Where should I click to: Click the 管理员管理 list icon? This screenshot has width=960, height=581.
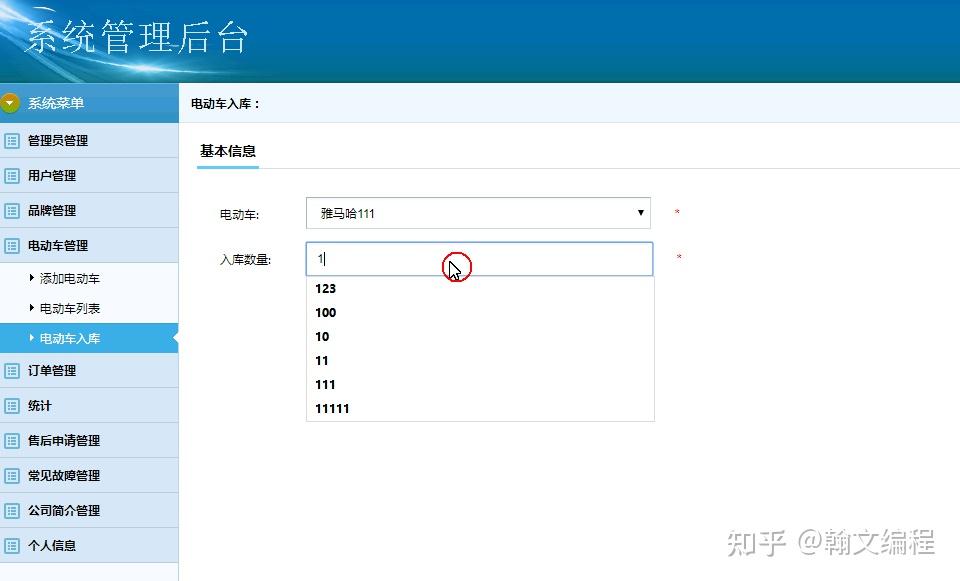12,141
